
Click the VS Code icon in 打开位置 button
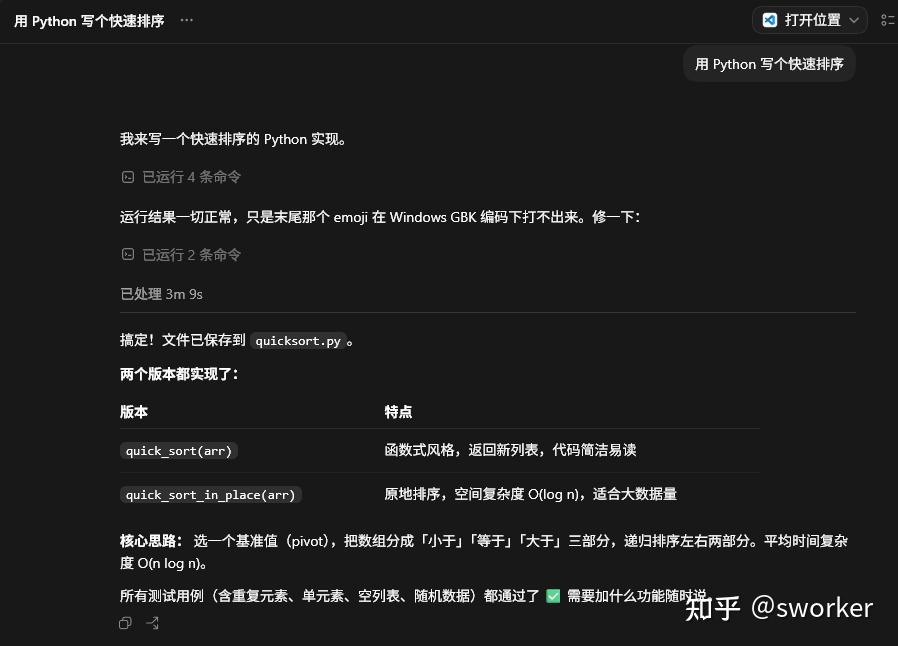(x=770, y=20)
